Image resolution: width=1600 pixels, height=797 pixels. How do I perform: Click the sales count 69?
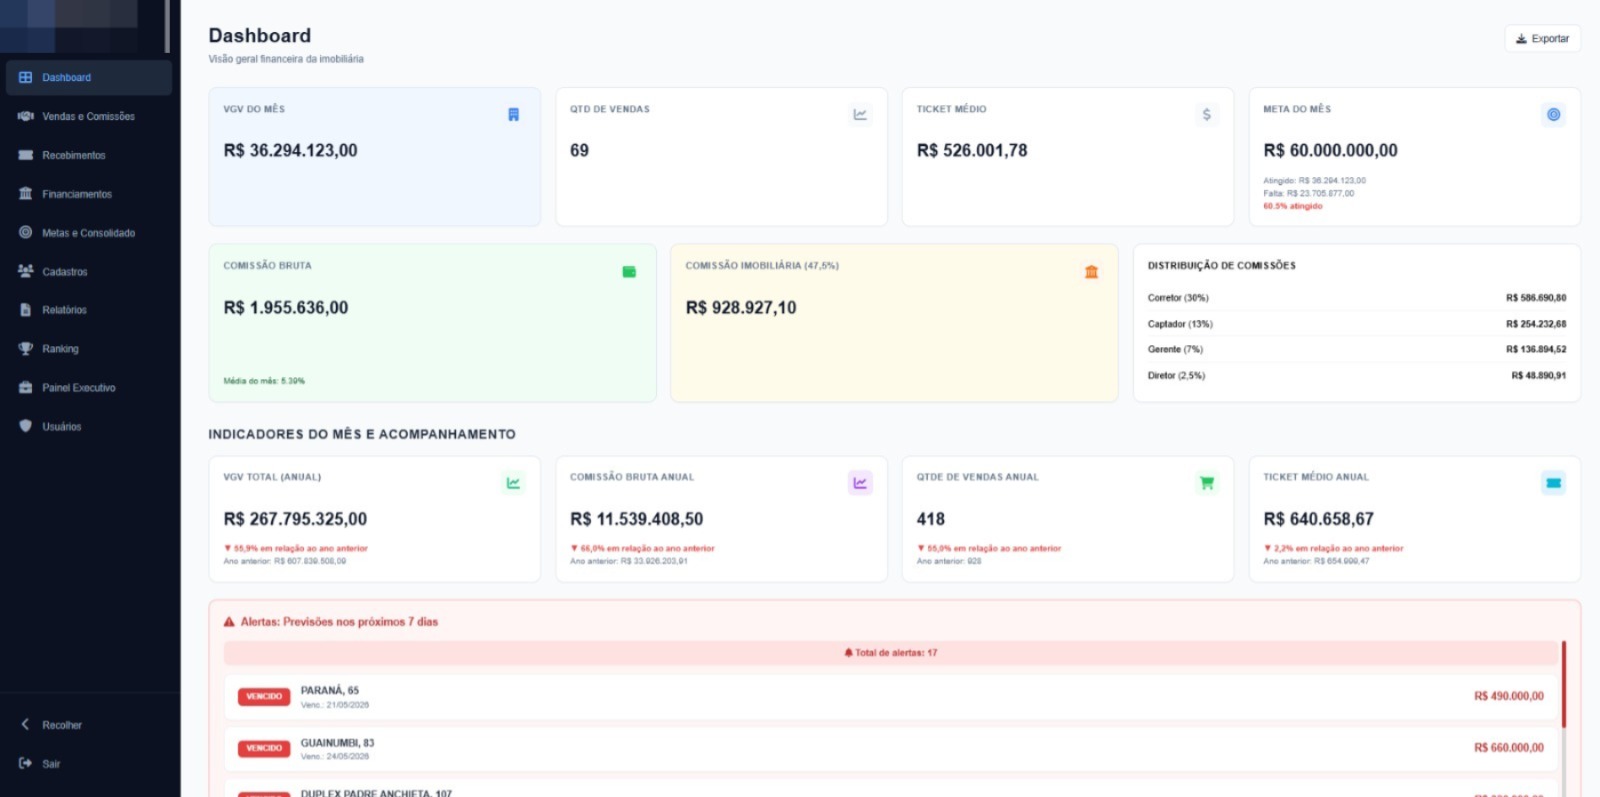(579, 151)
